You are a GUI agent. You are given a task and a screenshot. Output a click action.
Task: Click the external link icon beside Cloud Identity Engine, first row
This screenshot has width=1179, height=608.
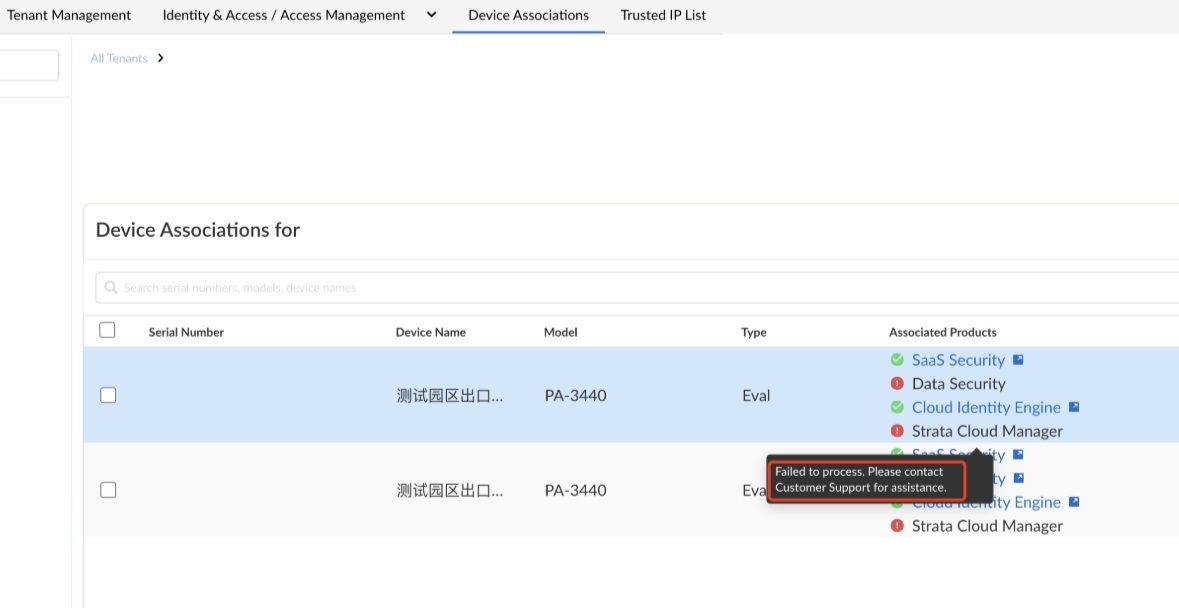pos(1074,407)
